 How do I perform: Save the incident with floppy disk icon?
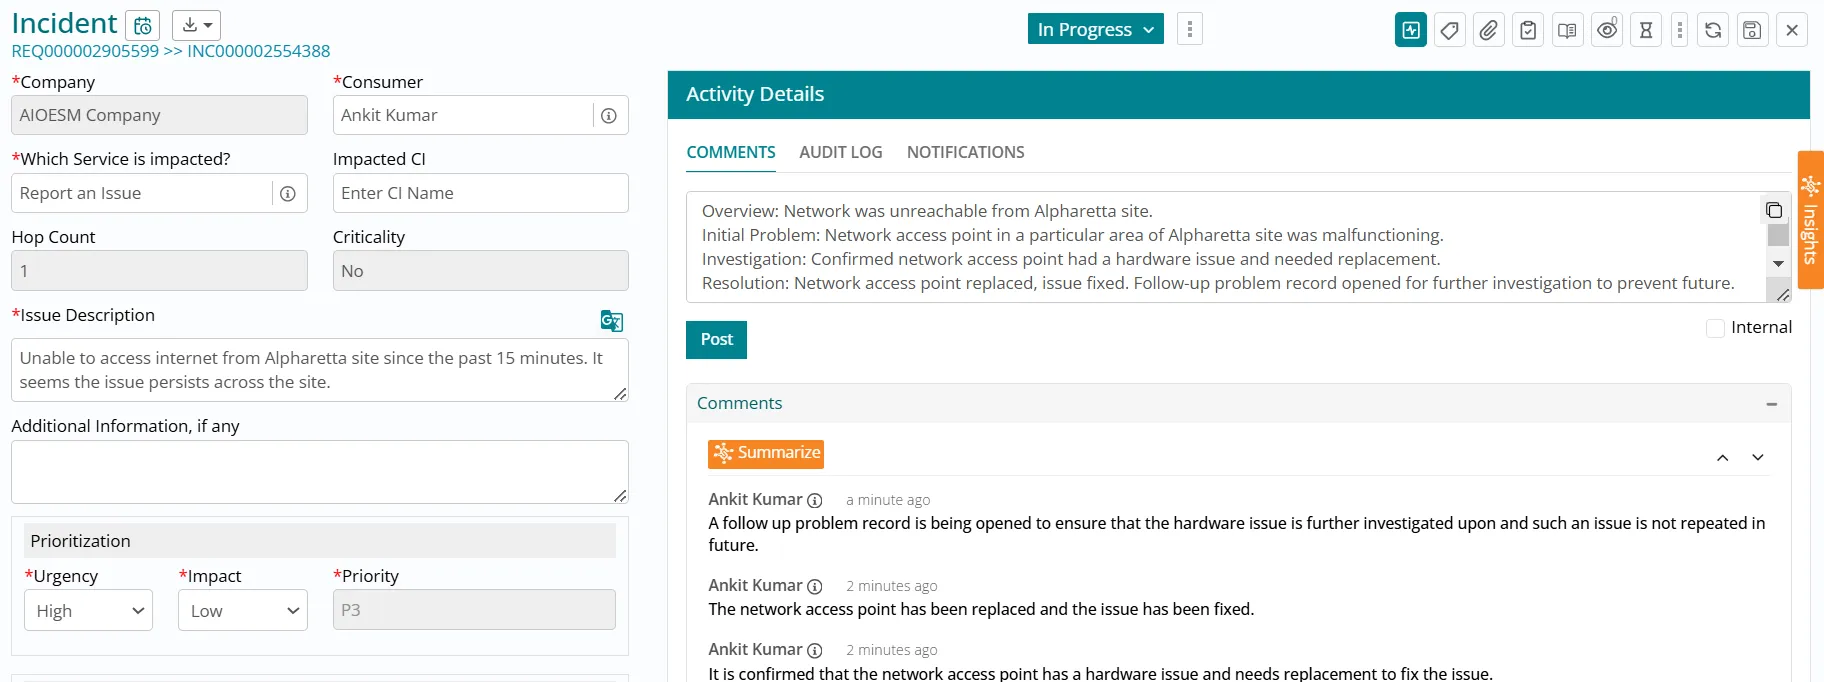click(x=1752, y=30)
